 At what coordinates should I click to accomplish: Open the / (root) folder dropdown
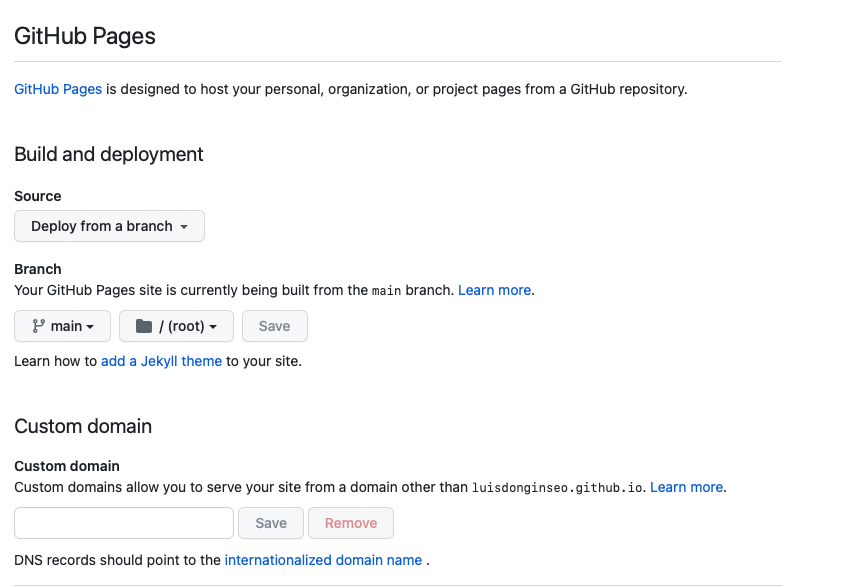pyautogui.click(x=176, y=326)
